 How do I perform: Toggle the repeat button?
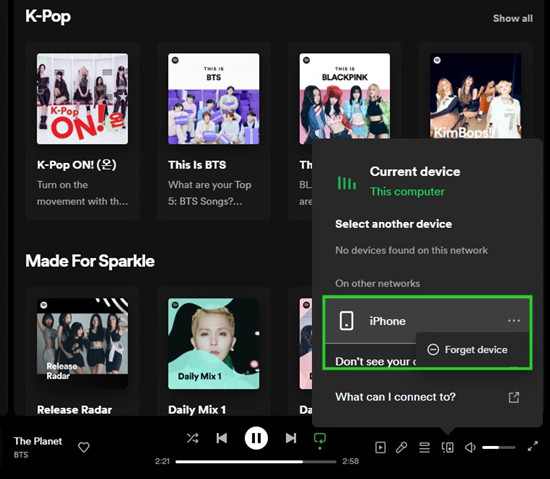(320, 440)
